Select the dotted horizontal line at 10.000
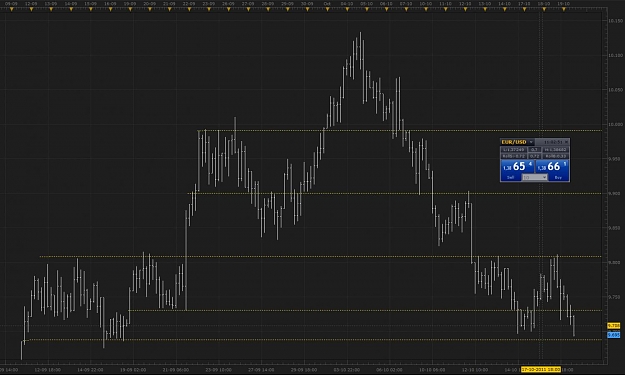625x375 pixels. coord(399,130)
